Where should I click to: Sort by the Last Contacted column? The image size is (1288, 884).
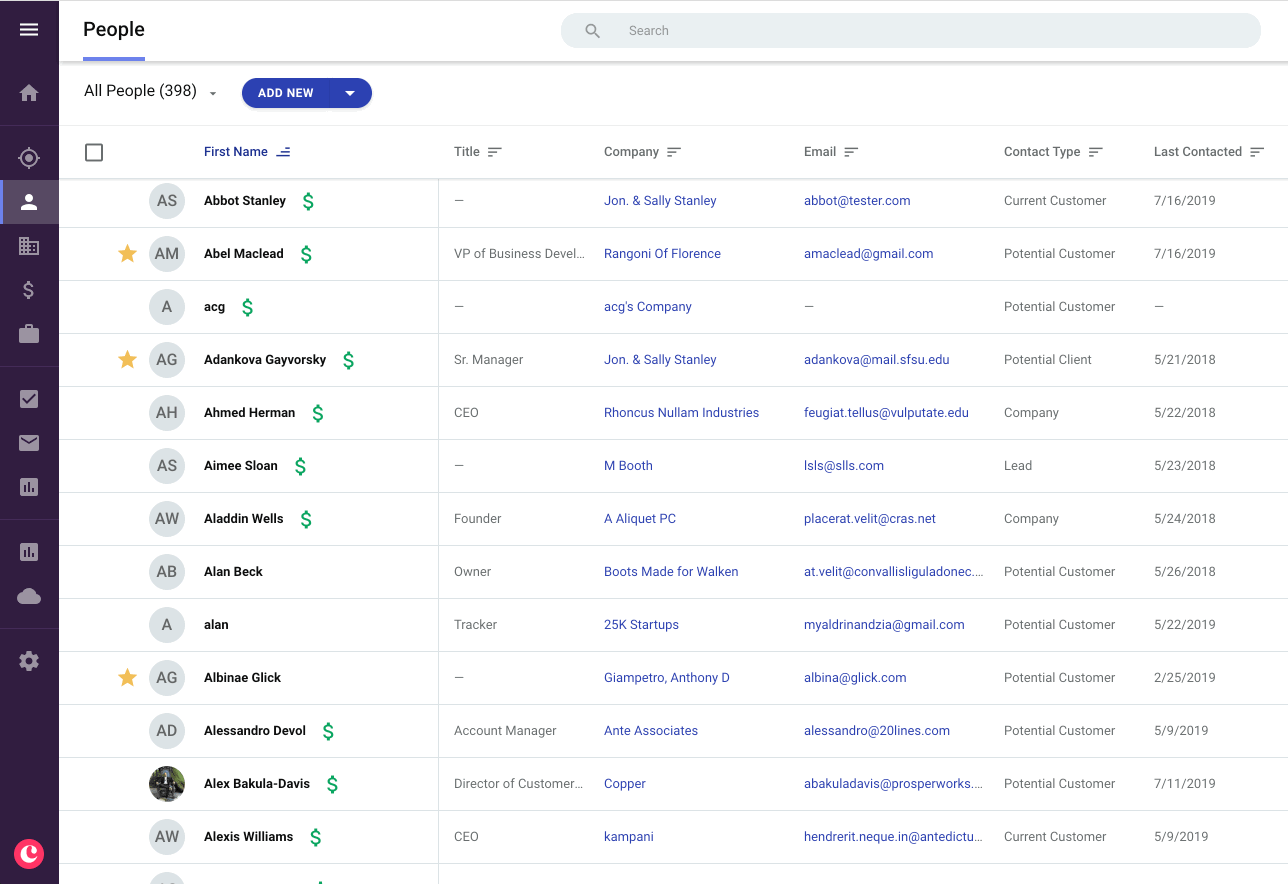(x=1209, y=152)
